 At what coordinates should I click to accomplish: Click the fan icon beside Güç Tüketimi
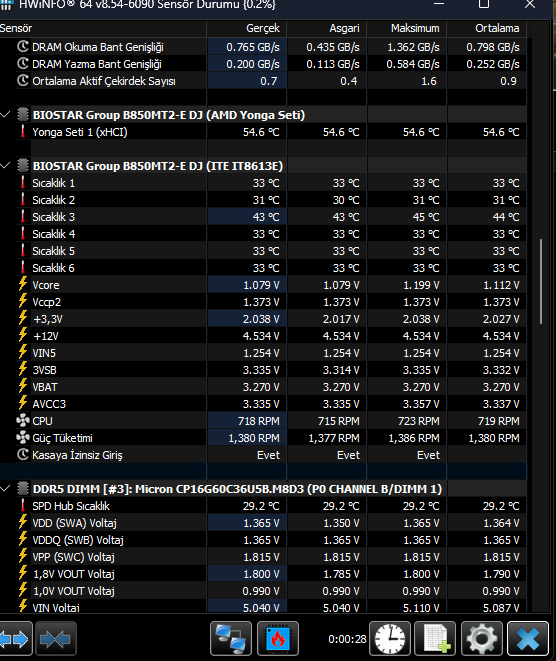pyautogui.click(x=23, y=438)
